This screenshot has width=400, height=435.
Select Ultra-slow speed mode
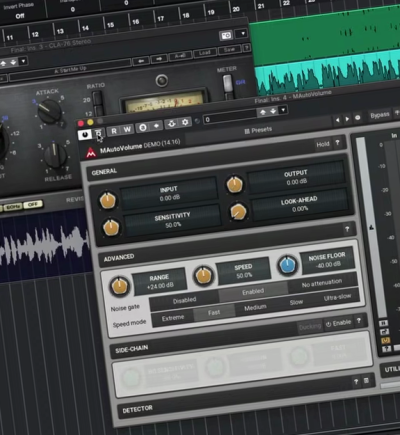337,297
